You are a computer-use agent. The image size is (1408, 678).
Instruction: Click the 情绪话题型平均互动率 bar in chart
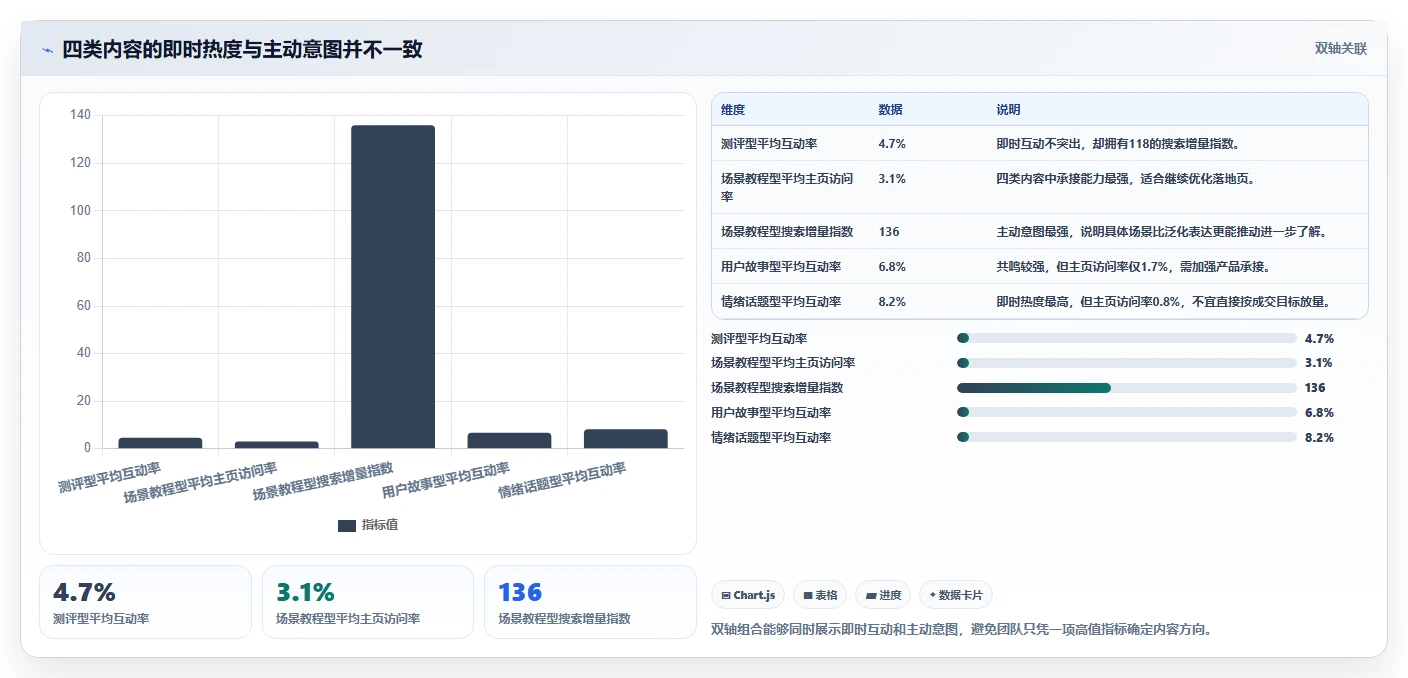click(x=625, y=439)
